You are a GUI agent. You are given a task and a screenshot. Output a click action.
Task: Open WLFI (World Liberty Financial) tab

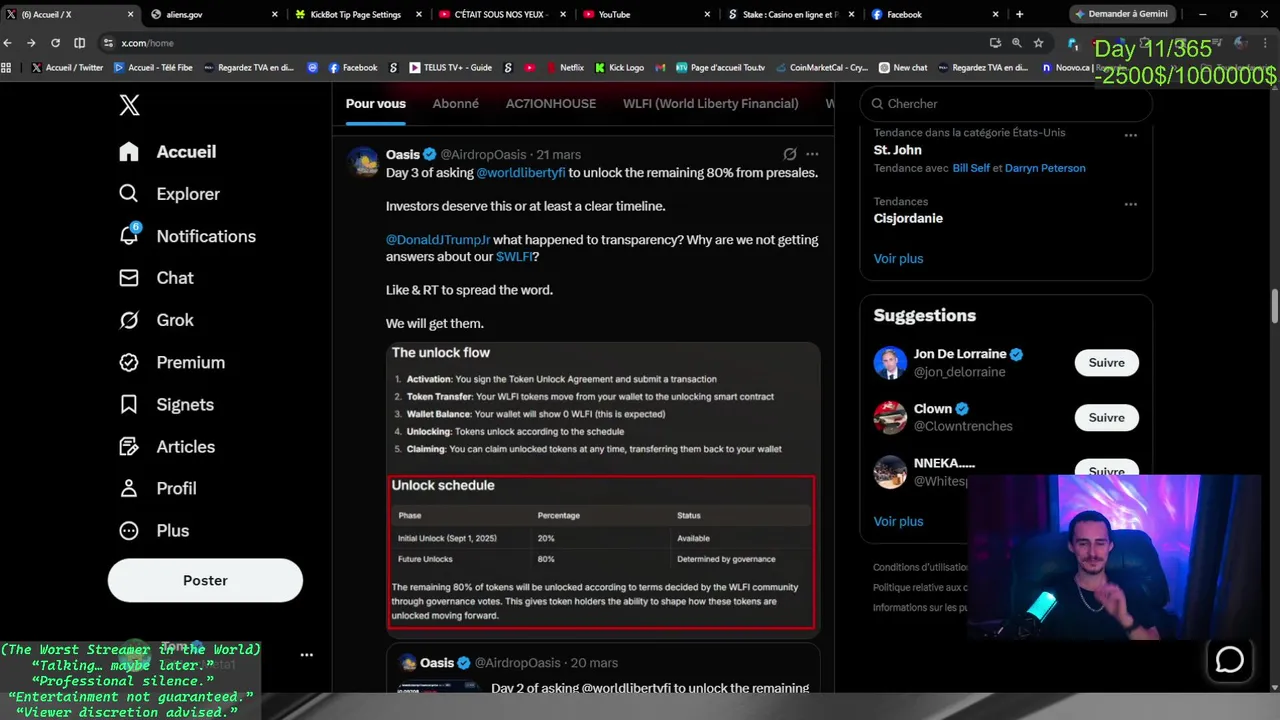coord(710,104)
